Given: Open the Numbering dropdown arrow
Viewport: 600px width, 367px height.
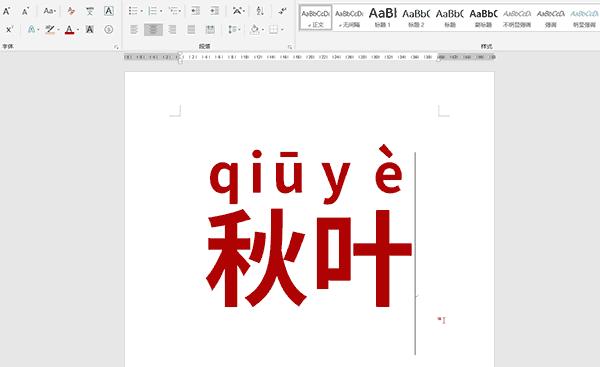Looking at the screenshot, I should (161, 11).
